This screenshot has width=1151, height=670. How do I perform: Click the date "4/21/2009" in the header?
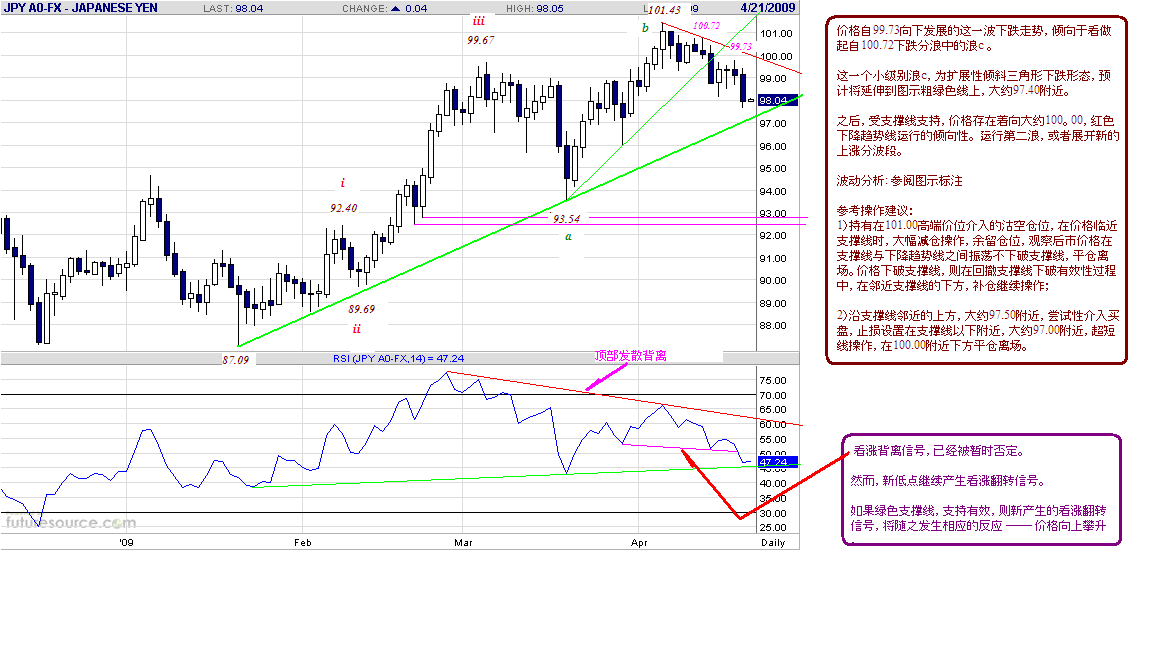pos(768,7)
